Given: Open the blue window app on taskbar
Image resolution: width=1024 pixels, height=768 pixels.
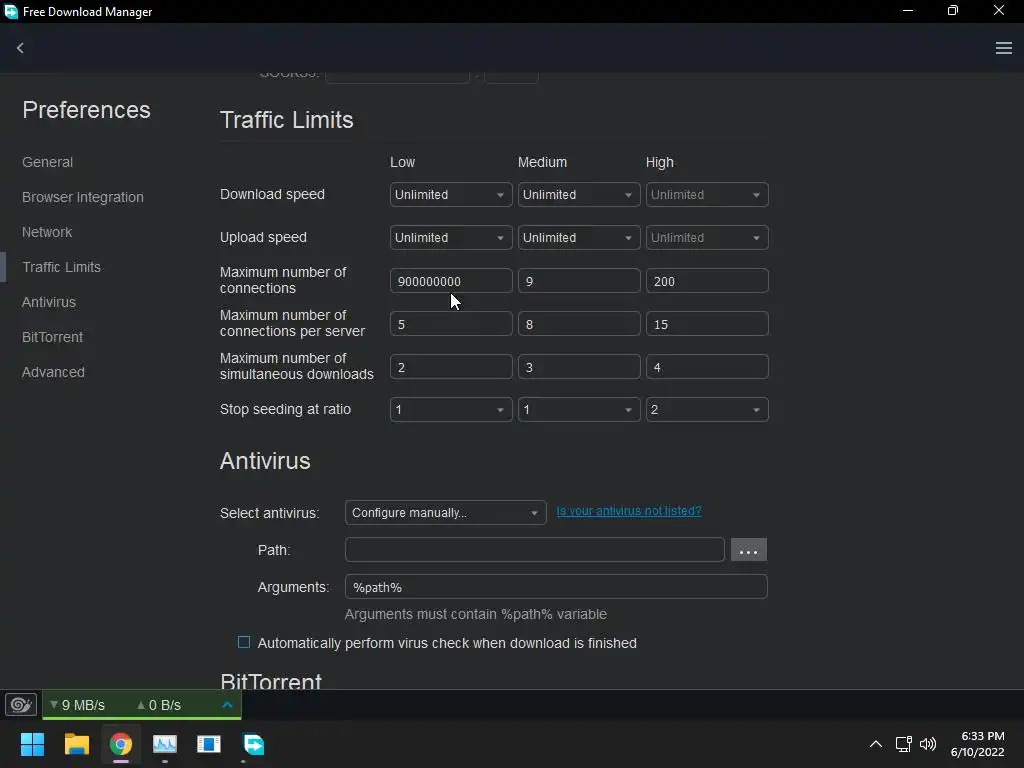Looking at the screenshot, I should (x=209, y=744).
